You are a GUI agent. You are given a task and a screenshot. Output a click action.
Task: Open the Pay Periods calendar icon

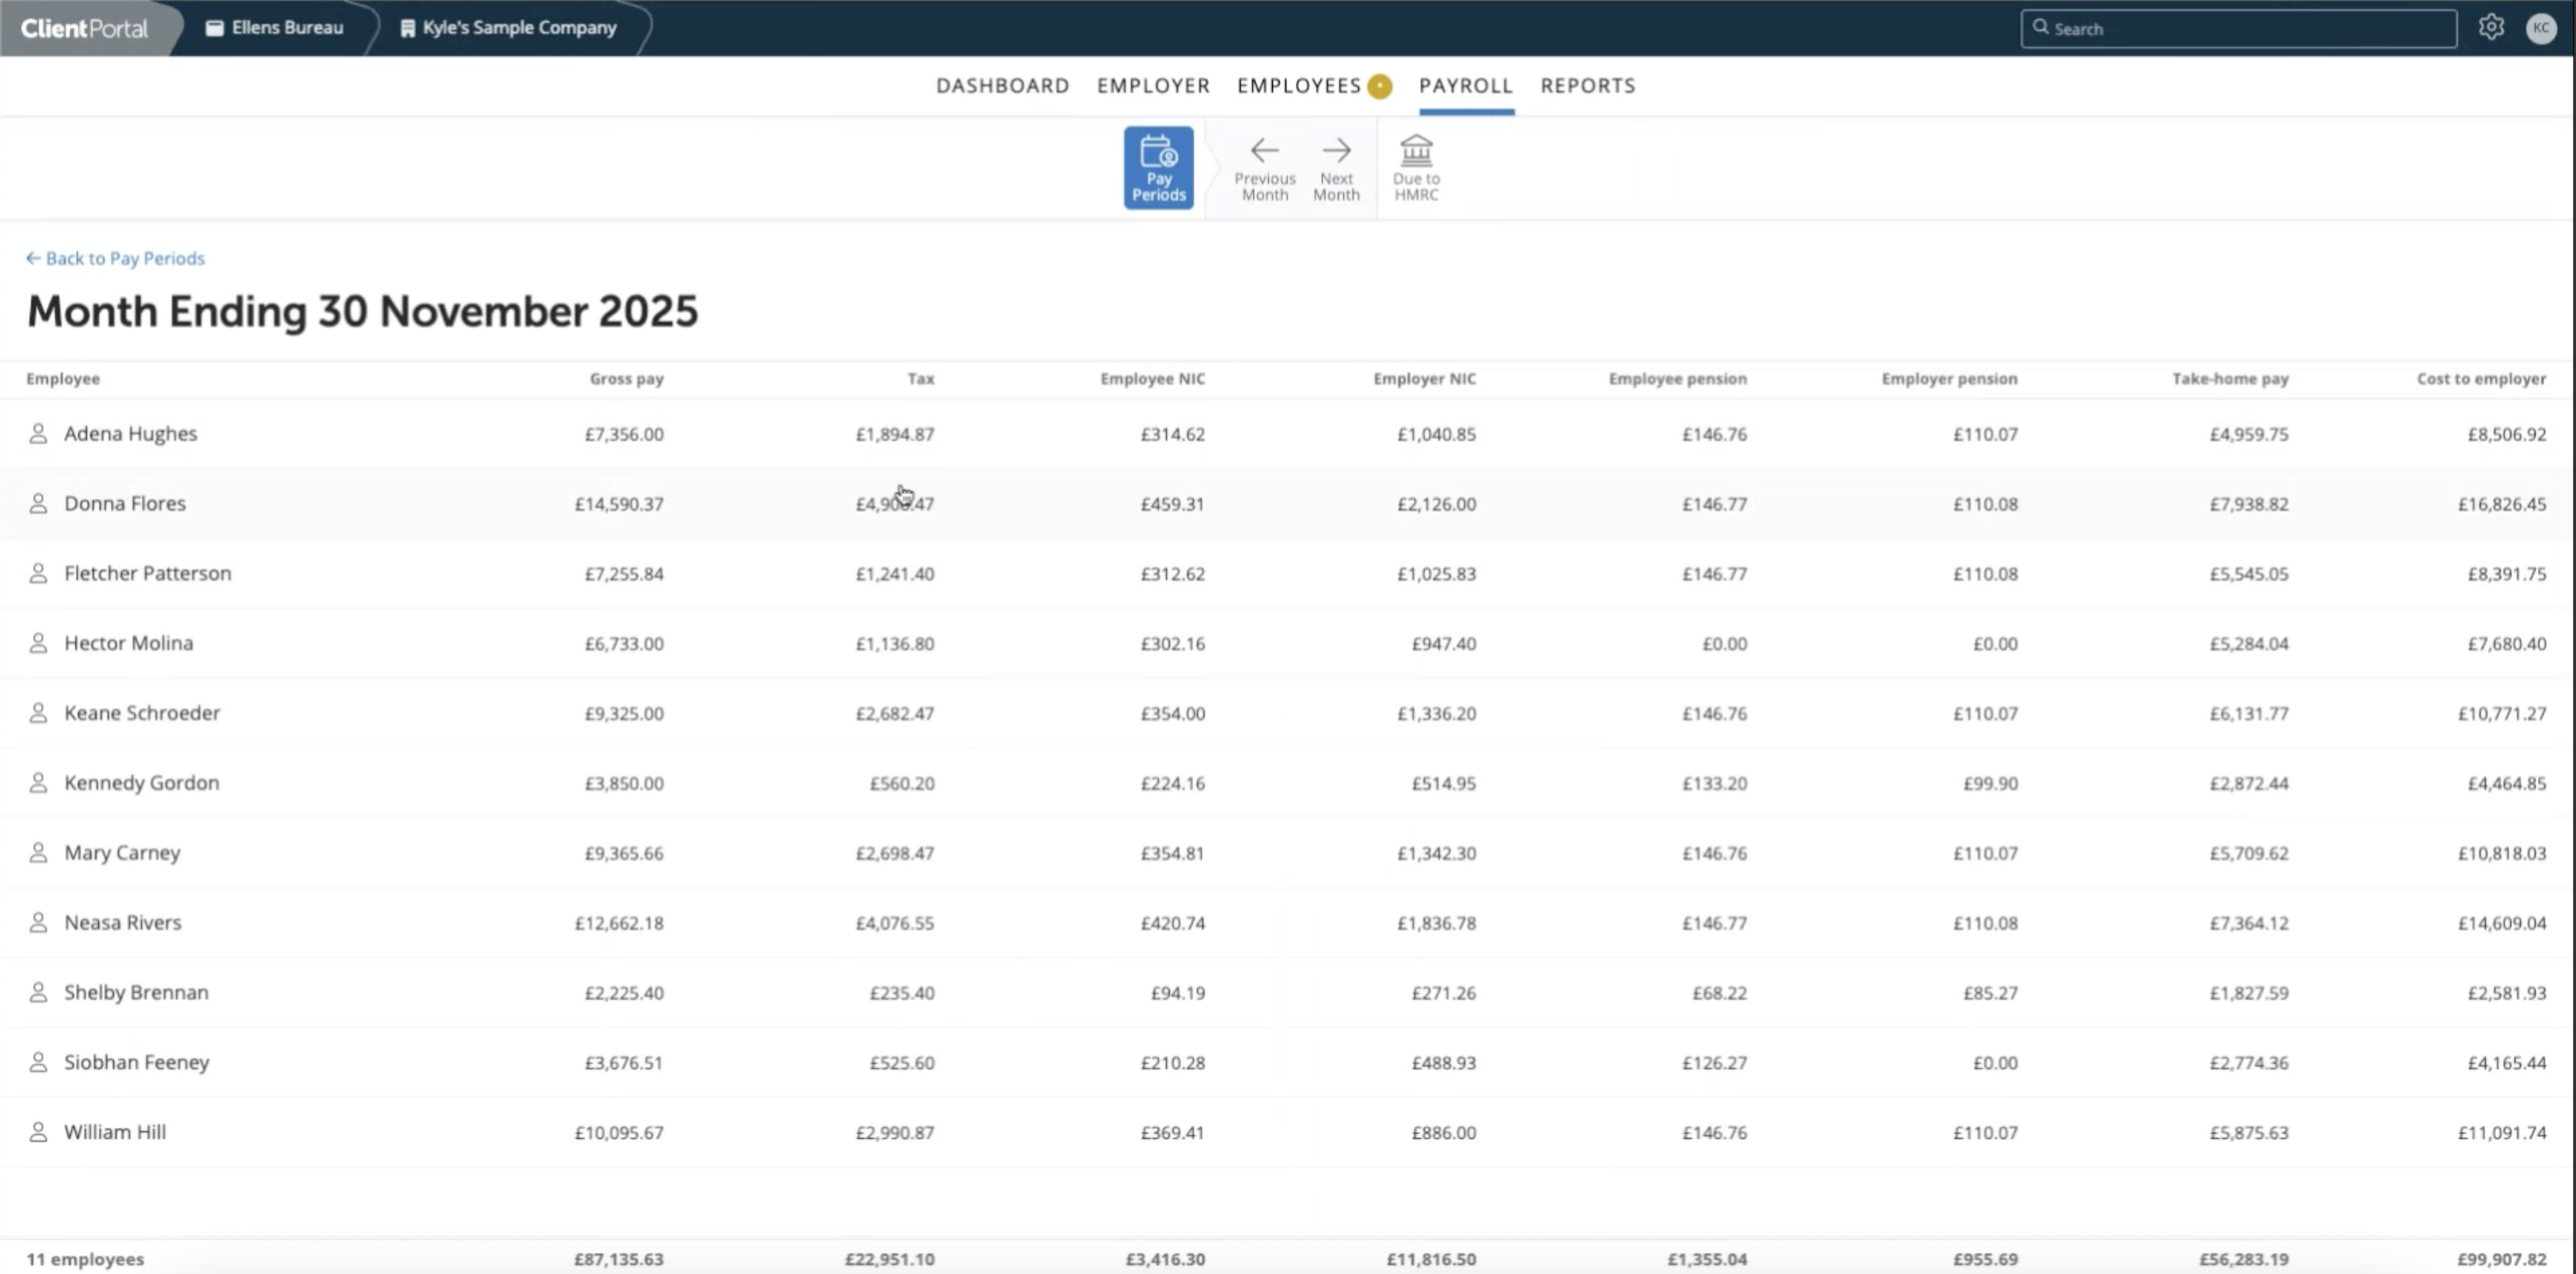[1158, 166]
